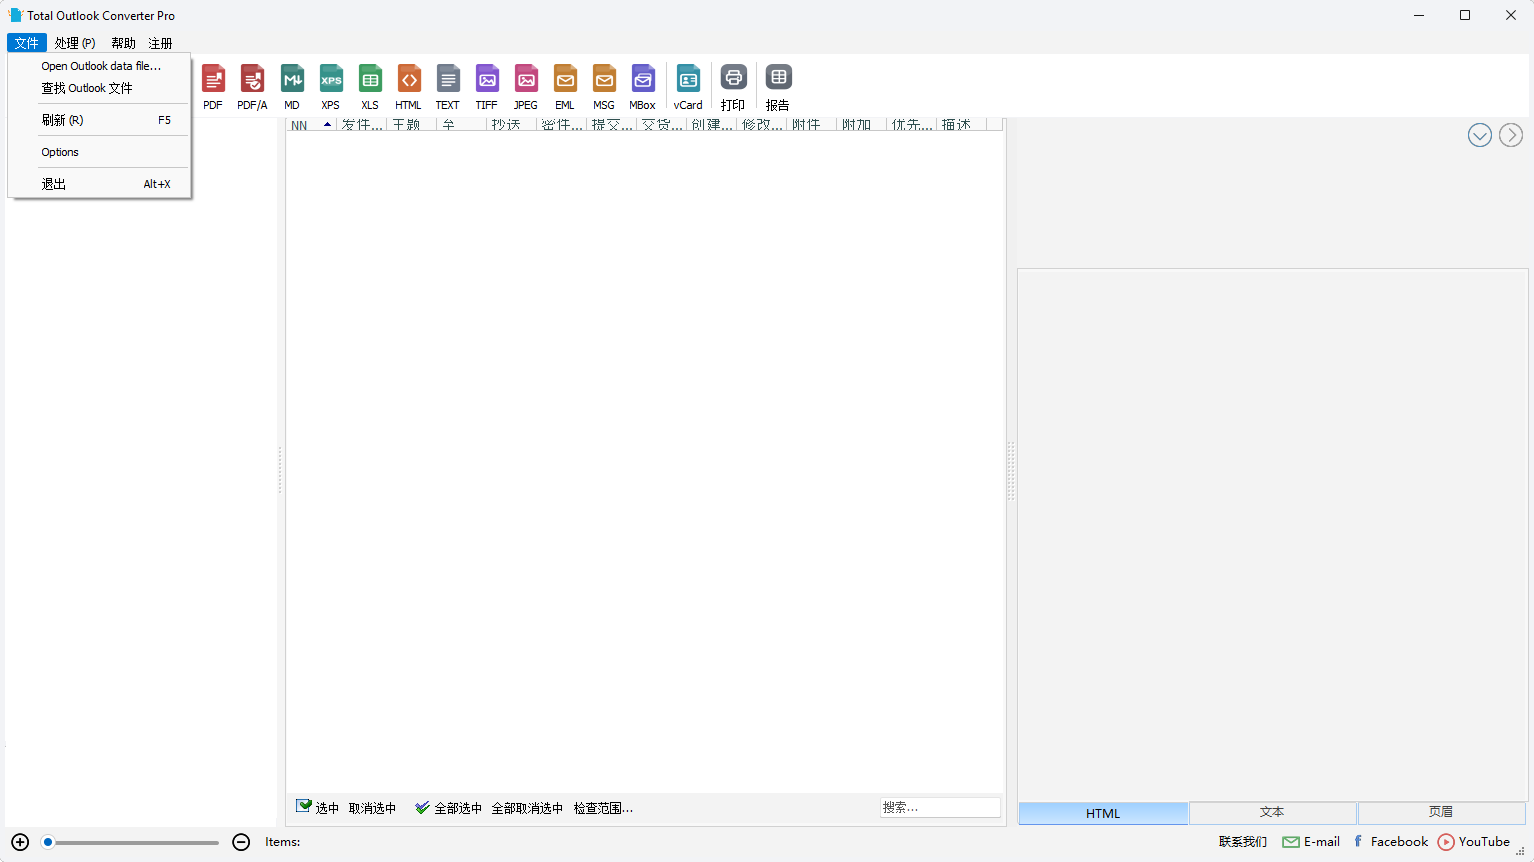This screenshot has width=1534, height=862.
Task: Click the 发件… column header
Action: click(x=361, y=124)
